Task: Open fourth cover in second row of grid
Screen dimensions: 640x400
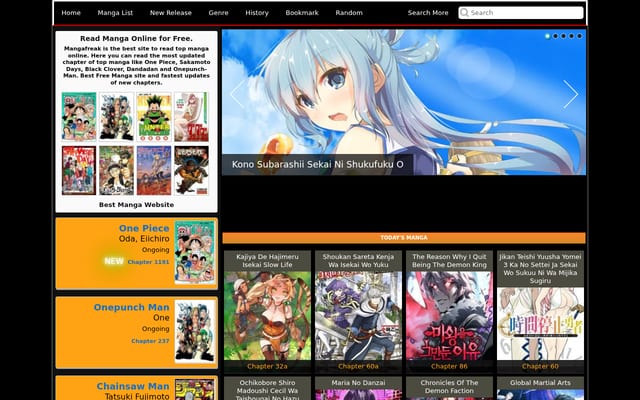Action: pos(191,171)
